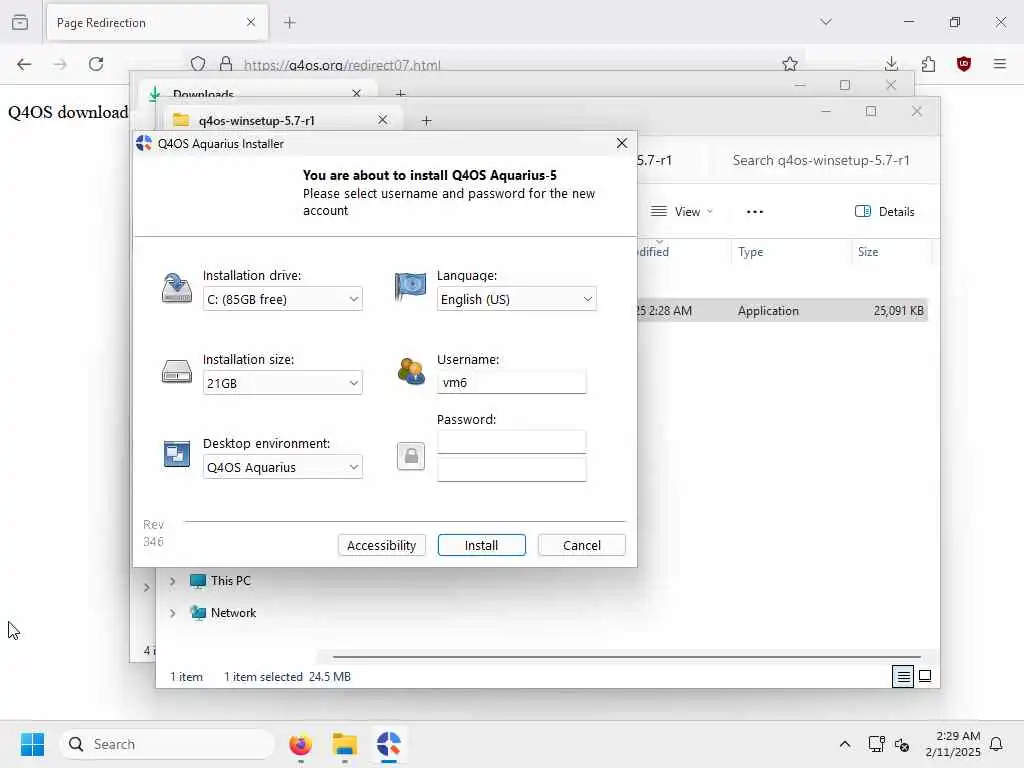Click the username users icon
This screenshot has width=1024, height=768.
coord(411,371)
